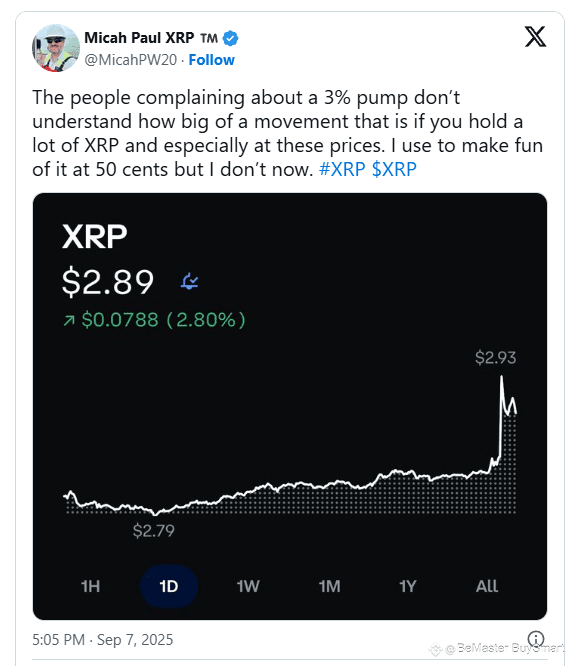Click the green up-arrow price change icon

(x=69, y=320)
